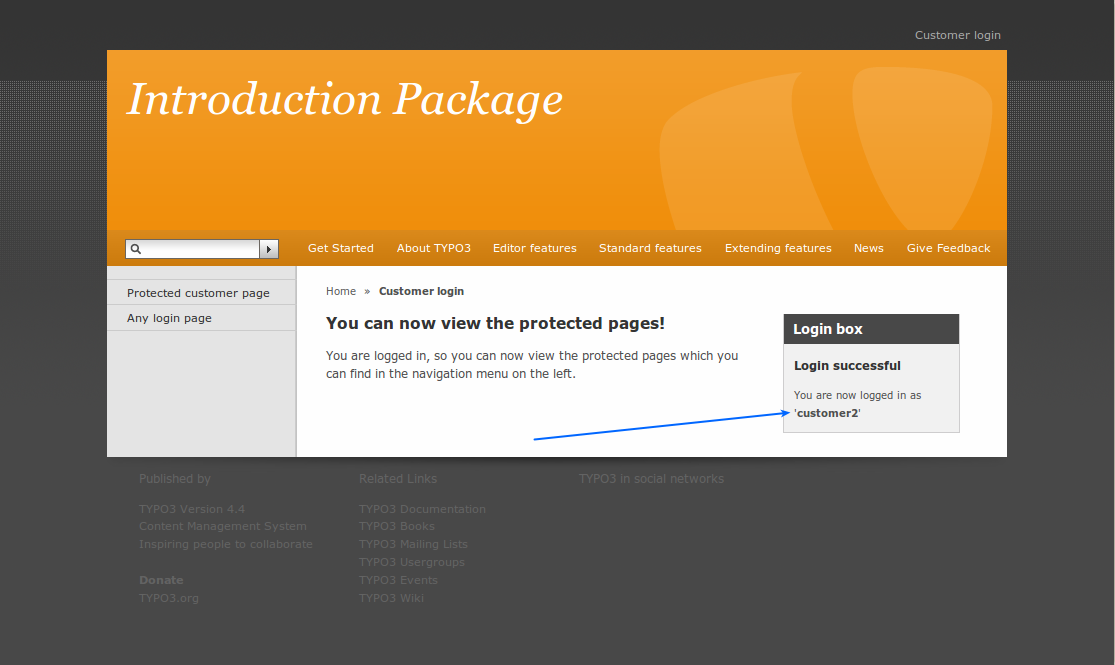This screenshot has width=1115, height=665.
Task: Open the News menu item
Action: click(x=868, y=248)
